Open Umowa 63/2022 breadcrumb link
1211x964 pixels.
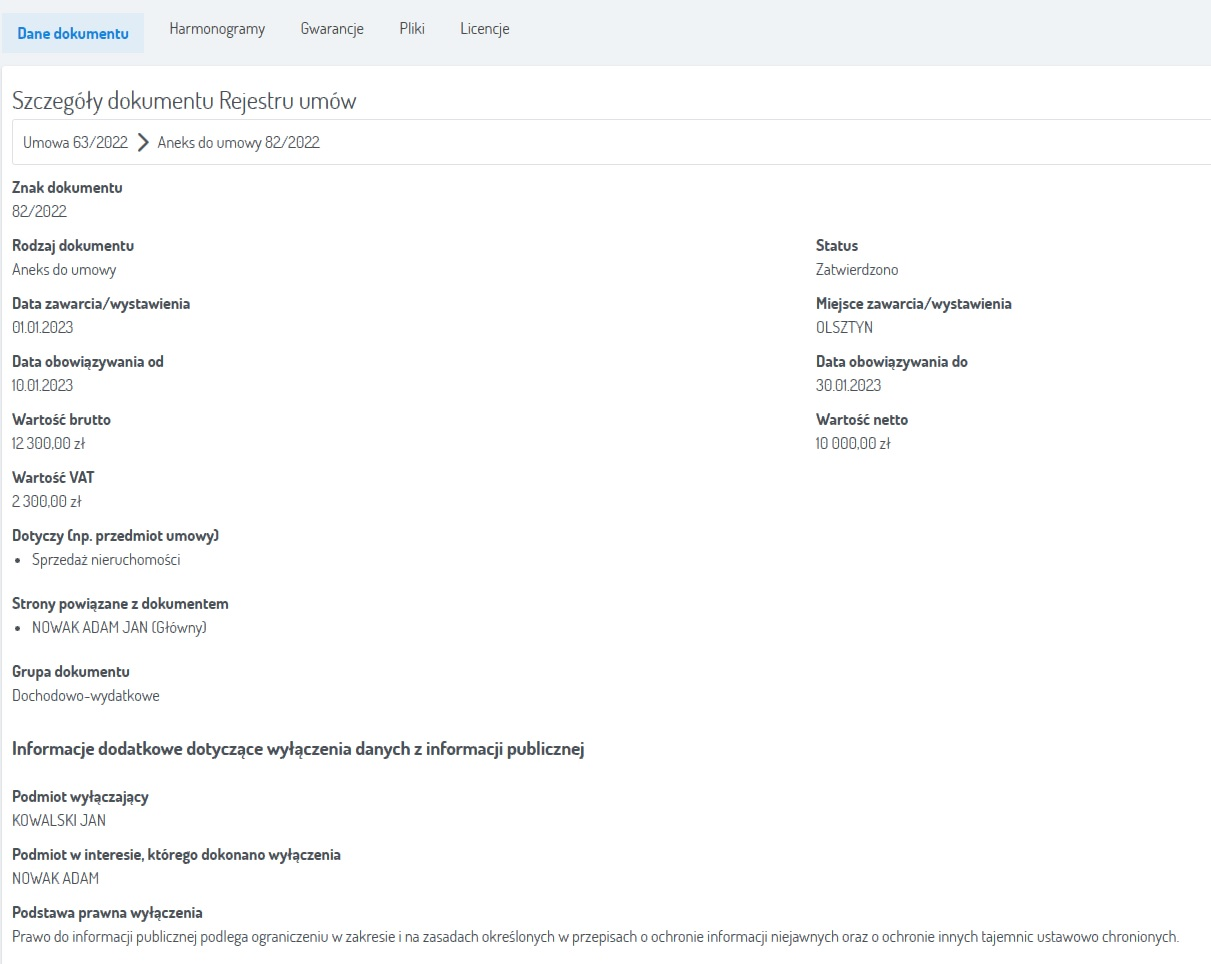click(76, 142)
